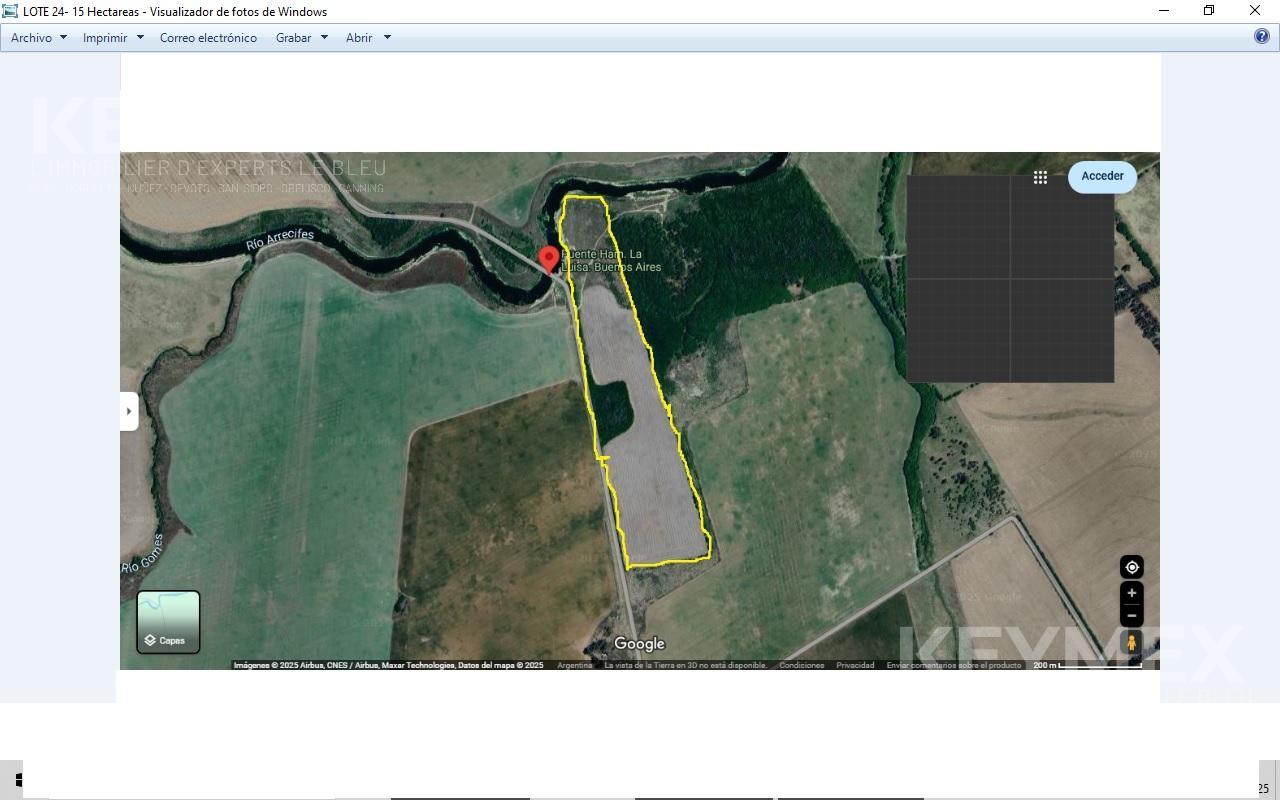Click the Google logo on the map
The width and height of the screenshot is (1280, 800).
639,644
